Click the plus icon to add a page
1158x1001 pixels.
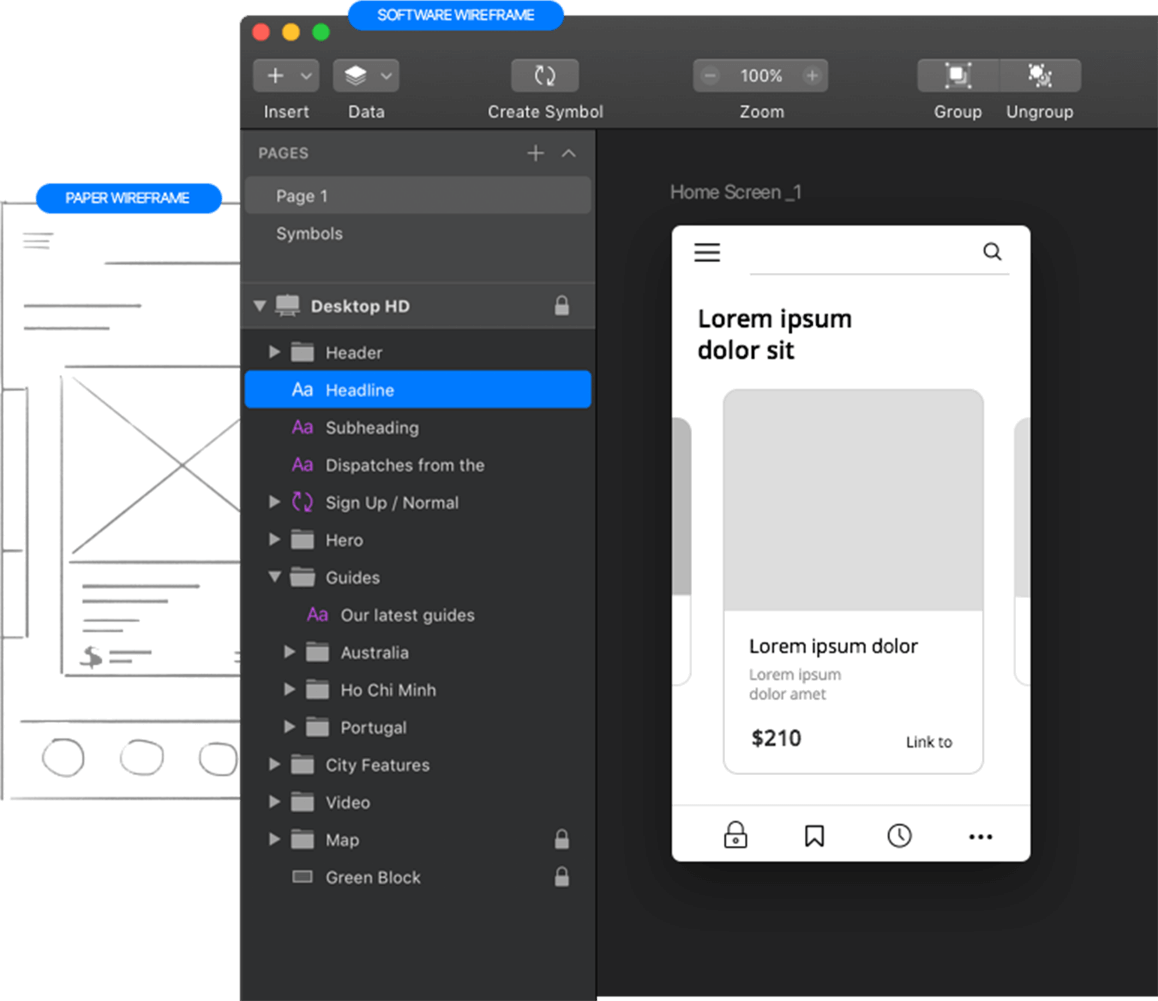pos(535,153)
